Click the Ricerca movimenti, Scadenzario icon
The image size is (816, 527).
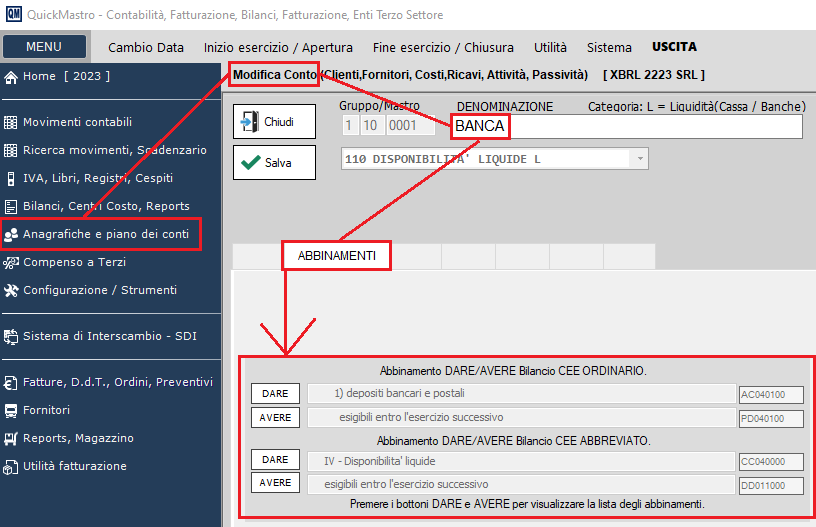pyautogui.click(x=11, y=151)
